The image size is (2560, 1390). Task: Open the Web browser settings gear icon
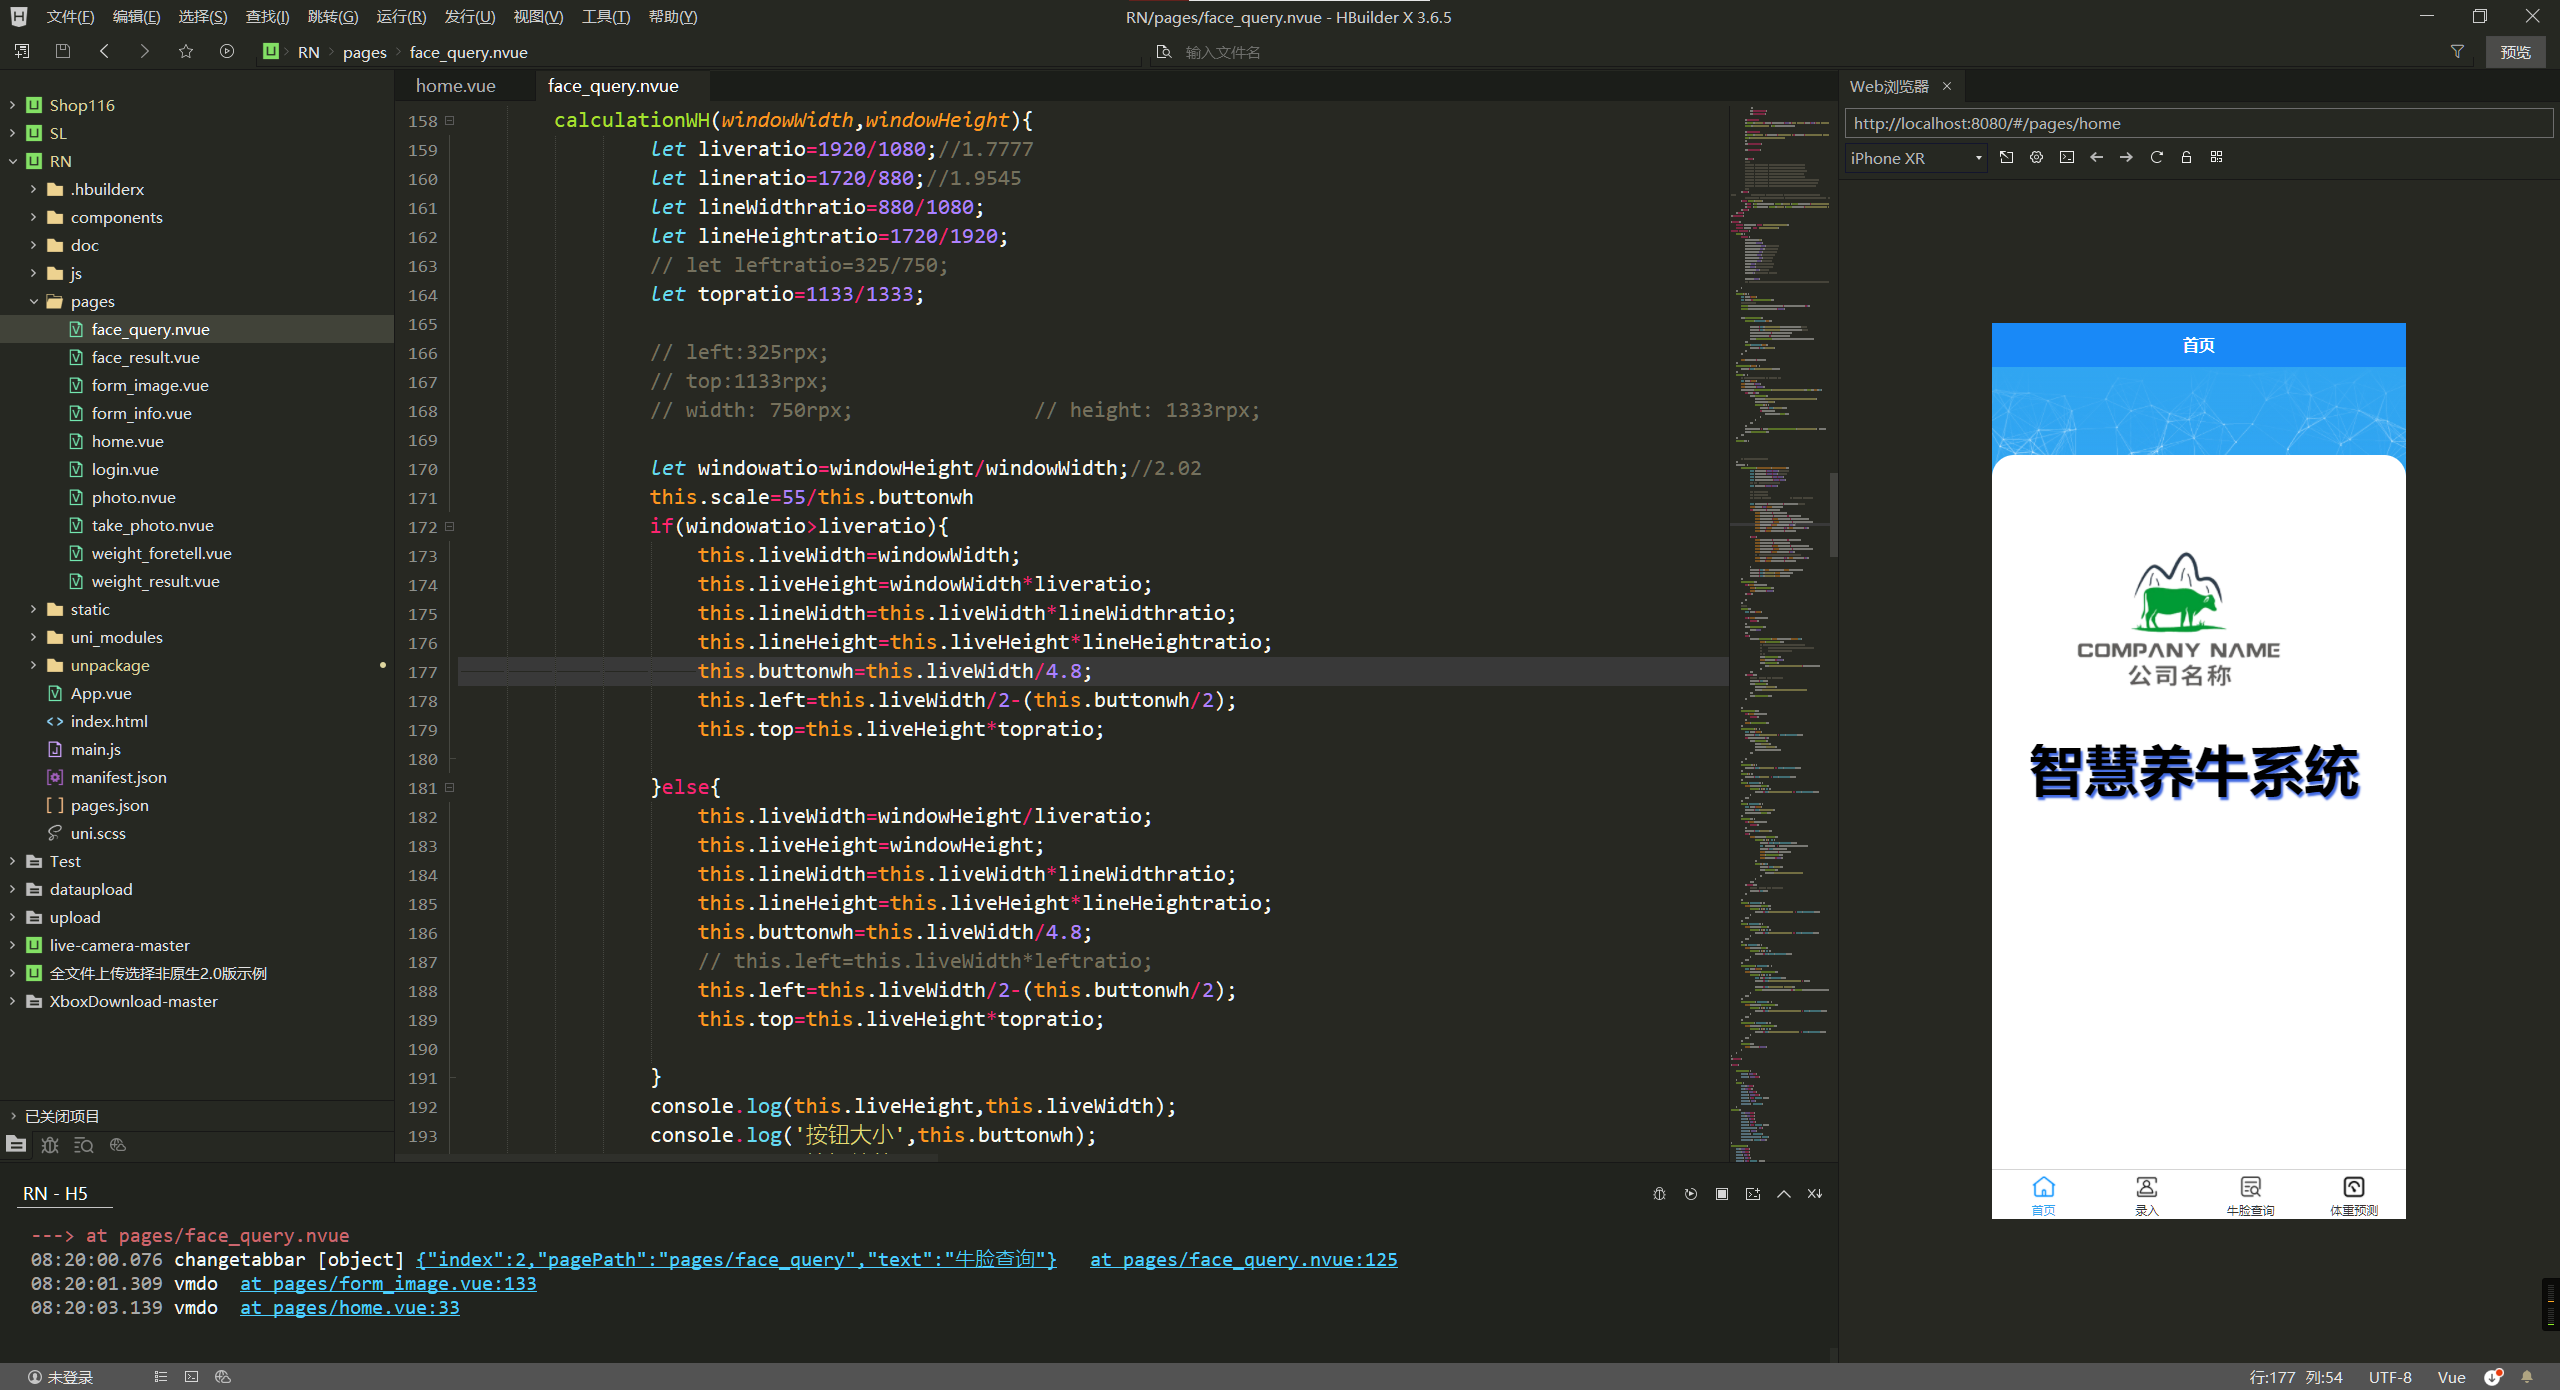[x=2036, y=157]
